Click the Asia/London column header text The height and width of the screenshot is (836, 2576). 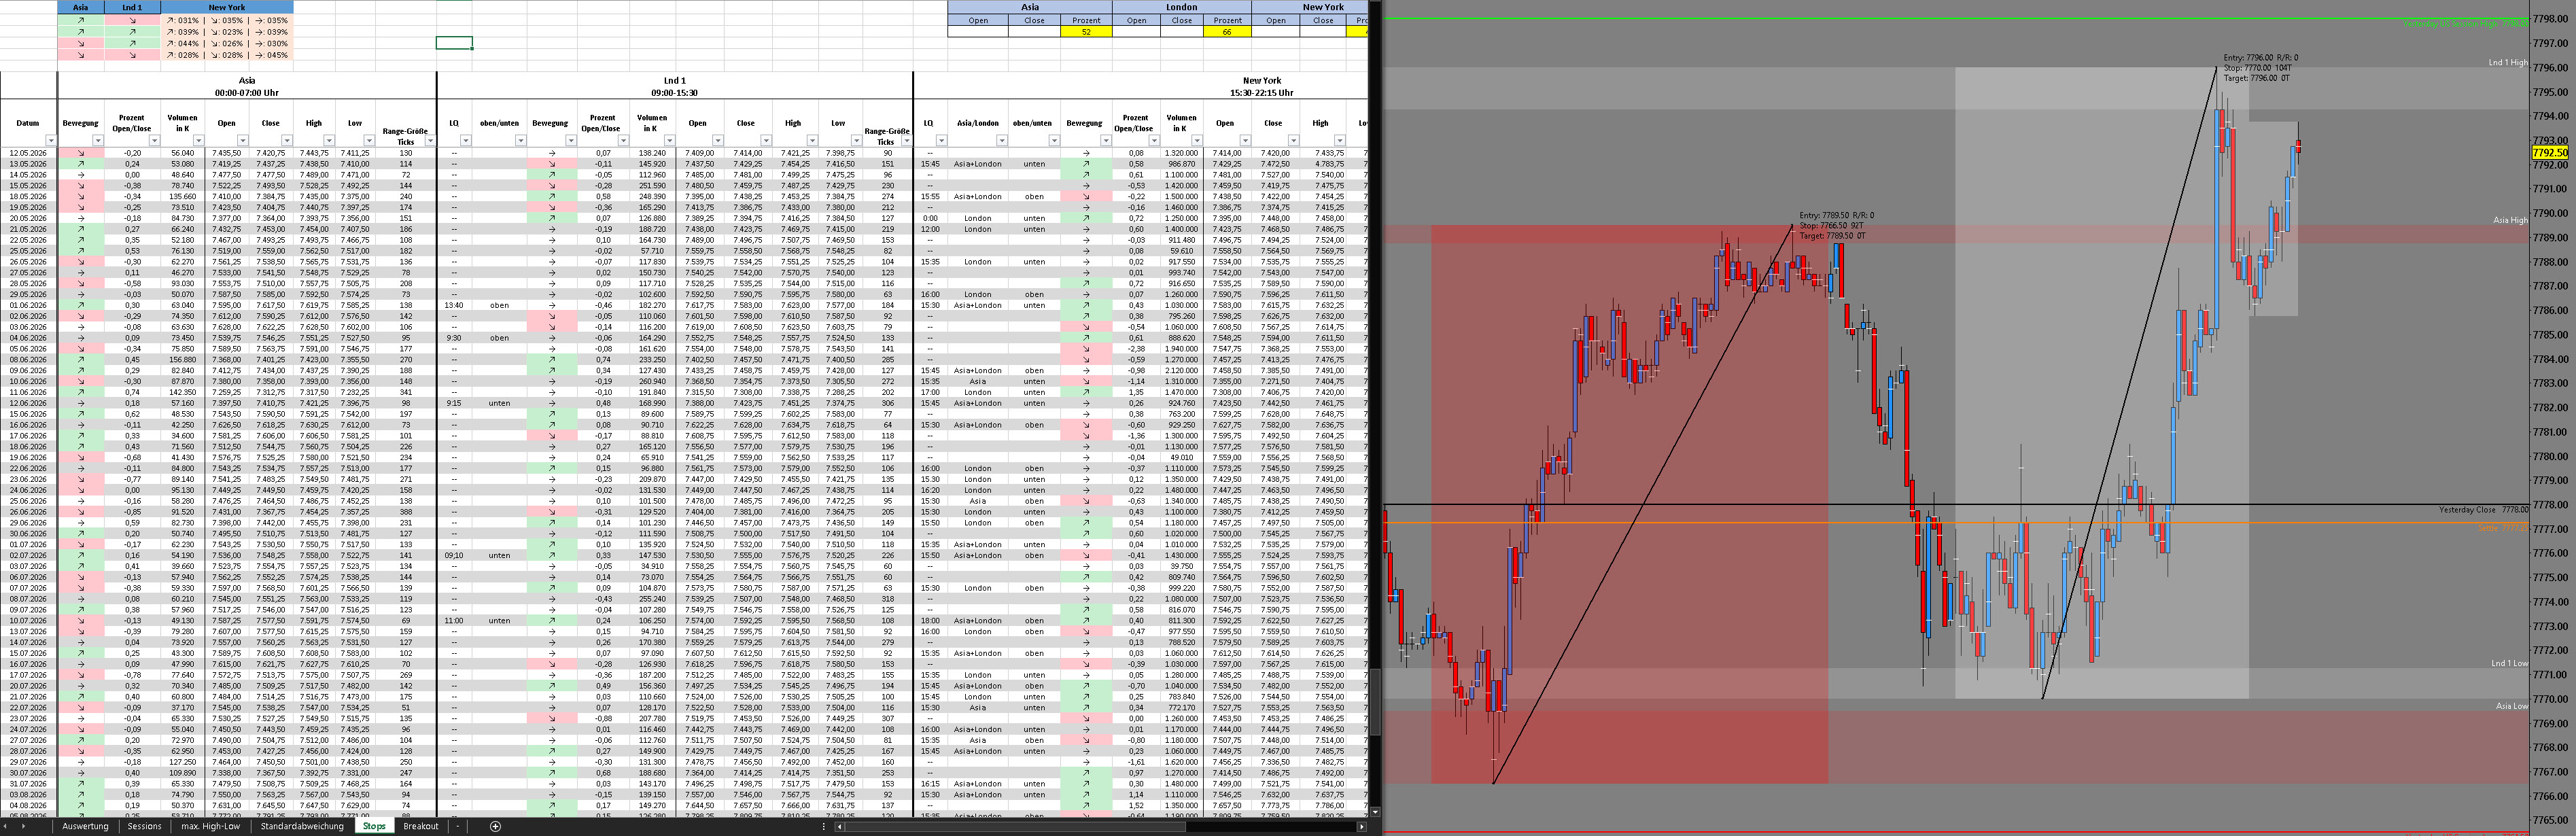tap(977, 124)
